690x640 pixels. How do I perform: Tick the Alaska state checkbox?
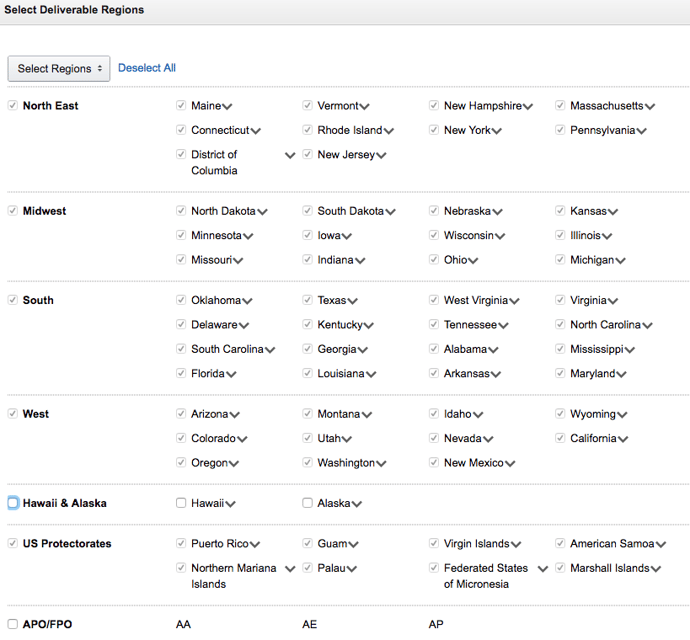point(308,503)
